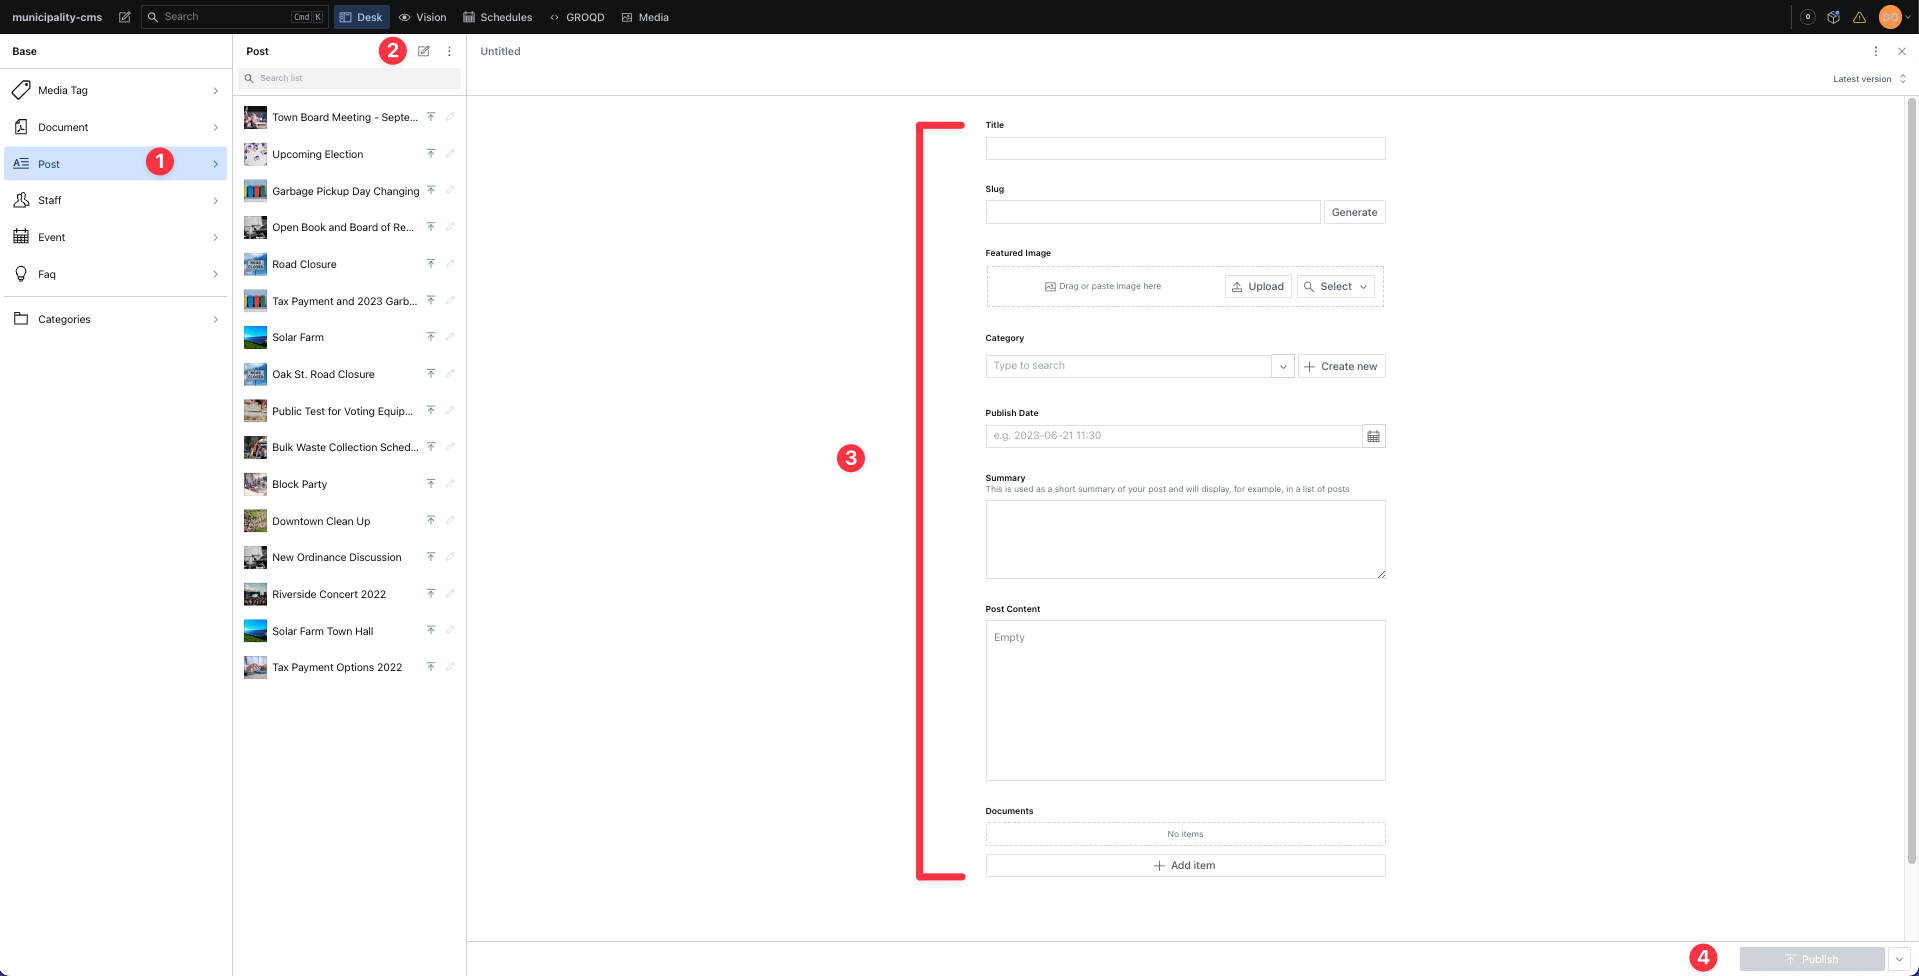Click the yellow warning triangle in the top bar
This screenshot has height=976, width=1919.
tap(1860, 16)
